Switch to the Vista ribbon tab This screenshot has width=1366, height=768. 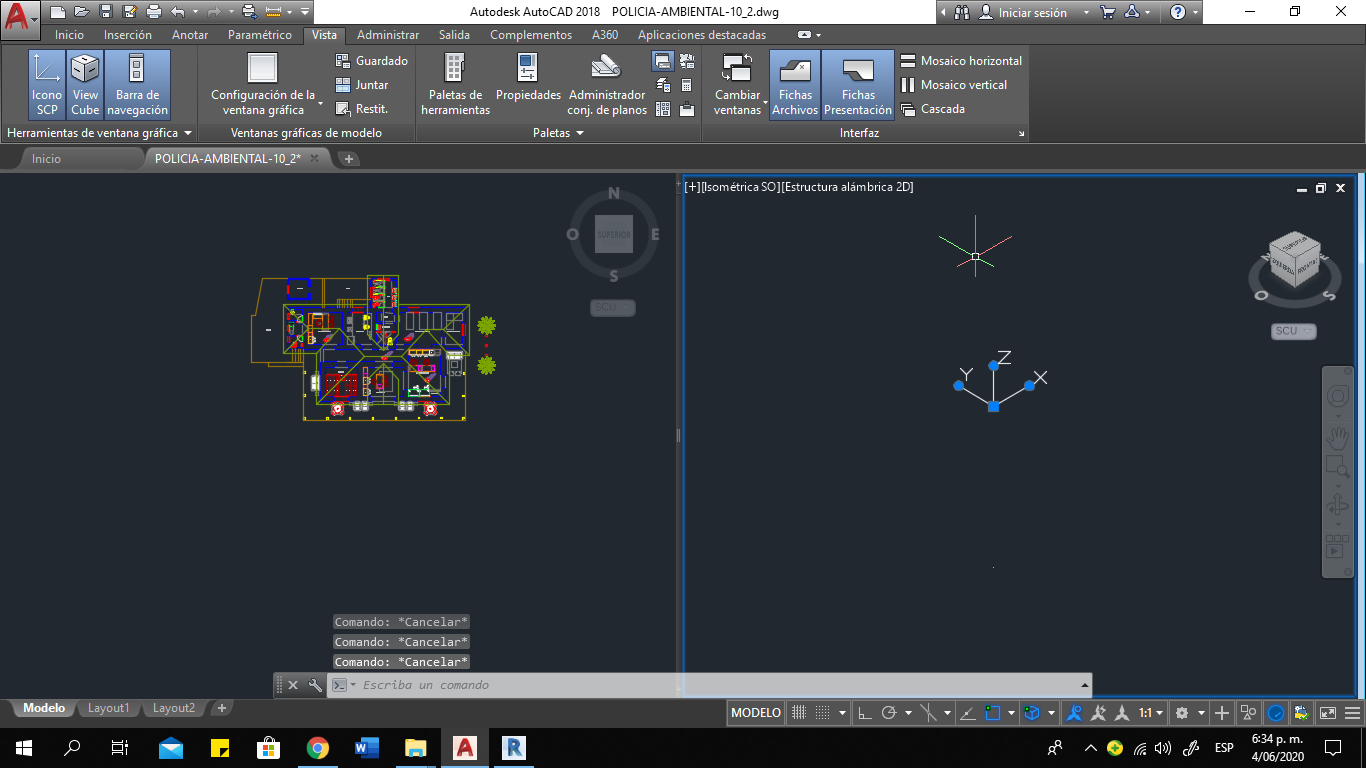pyautogui.click(x=324, y=34)
